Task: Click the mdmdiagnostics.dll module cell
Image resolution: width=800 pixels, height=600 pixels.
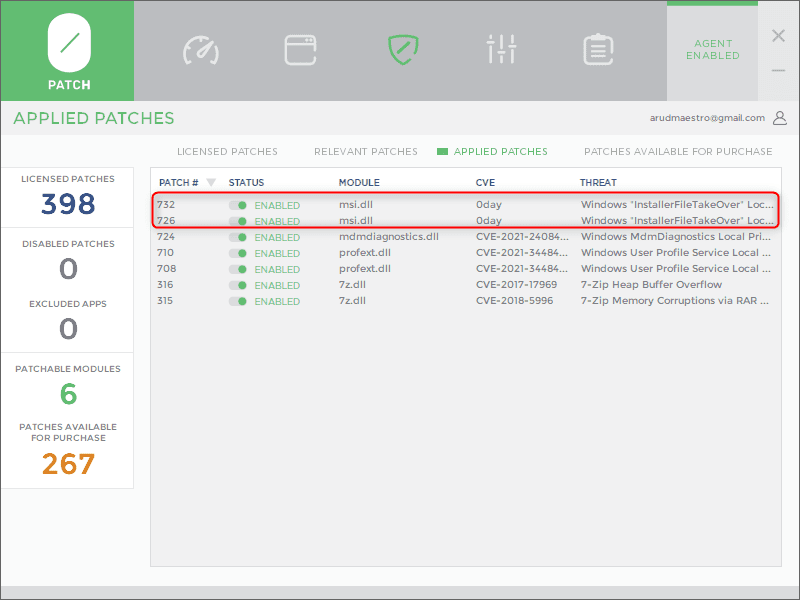Action: [389, 236]
